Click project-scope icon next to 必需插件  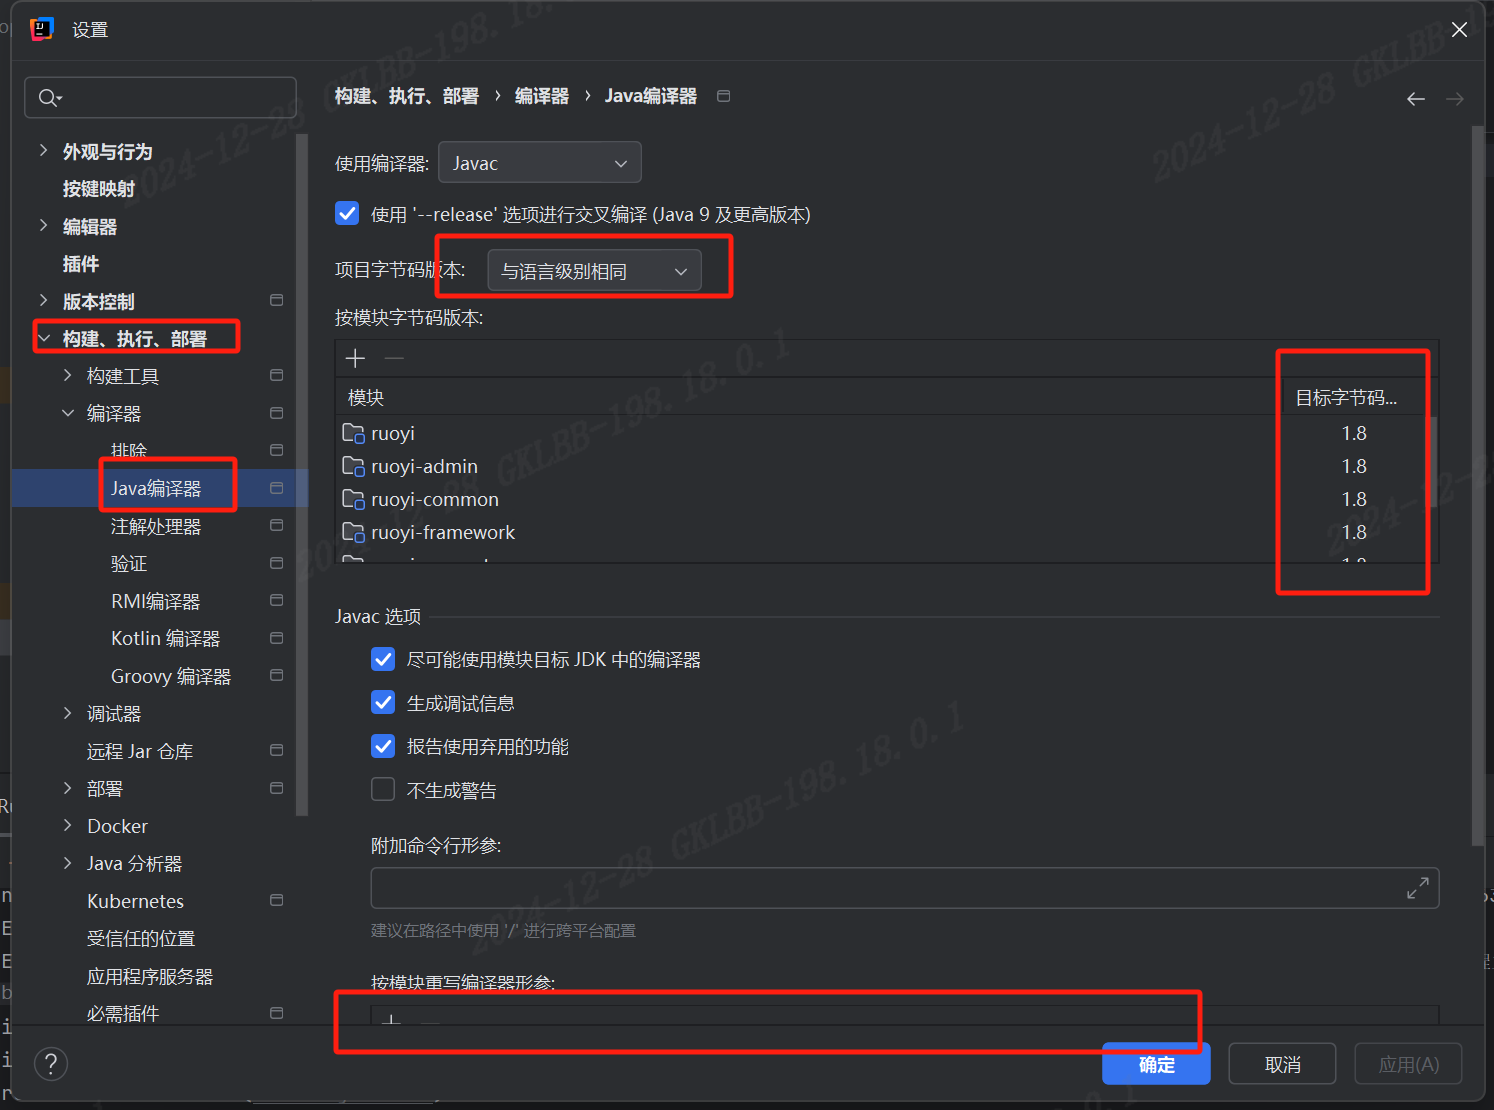(x=277, y=1013)
